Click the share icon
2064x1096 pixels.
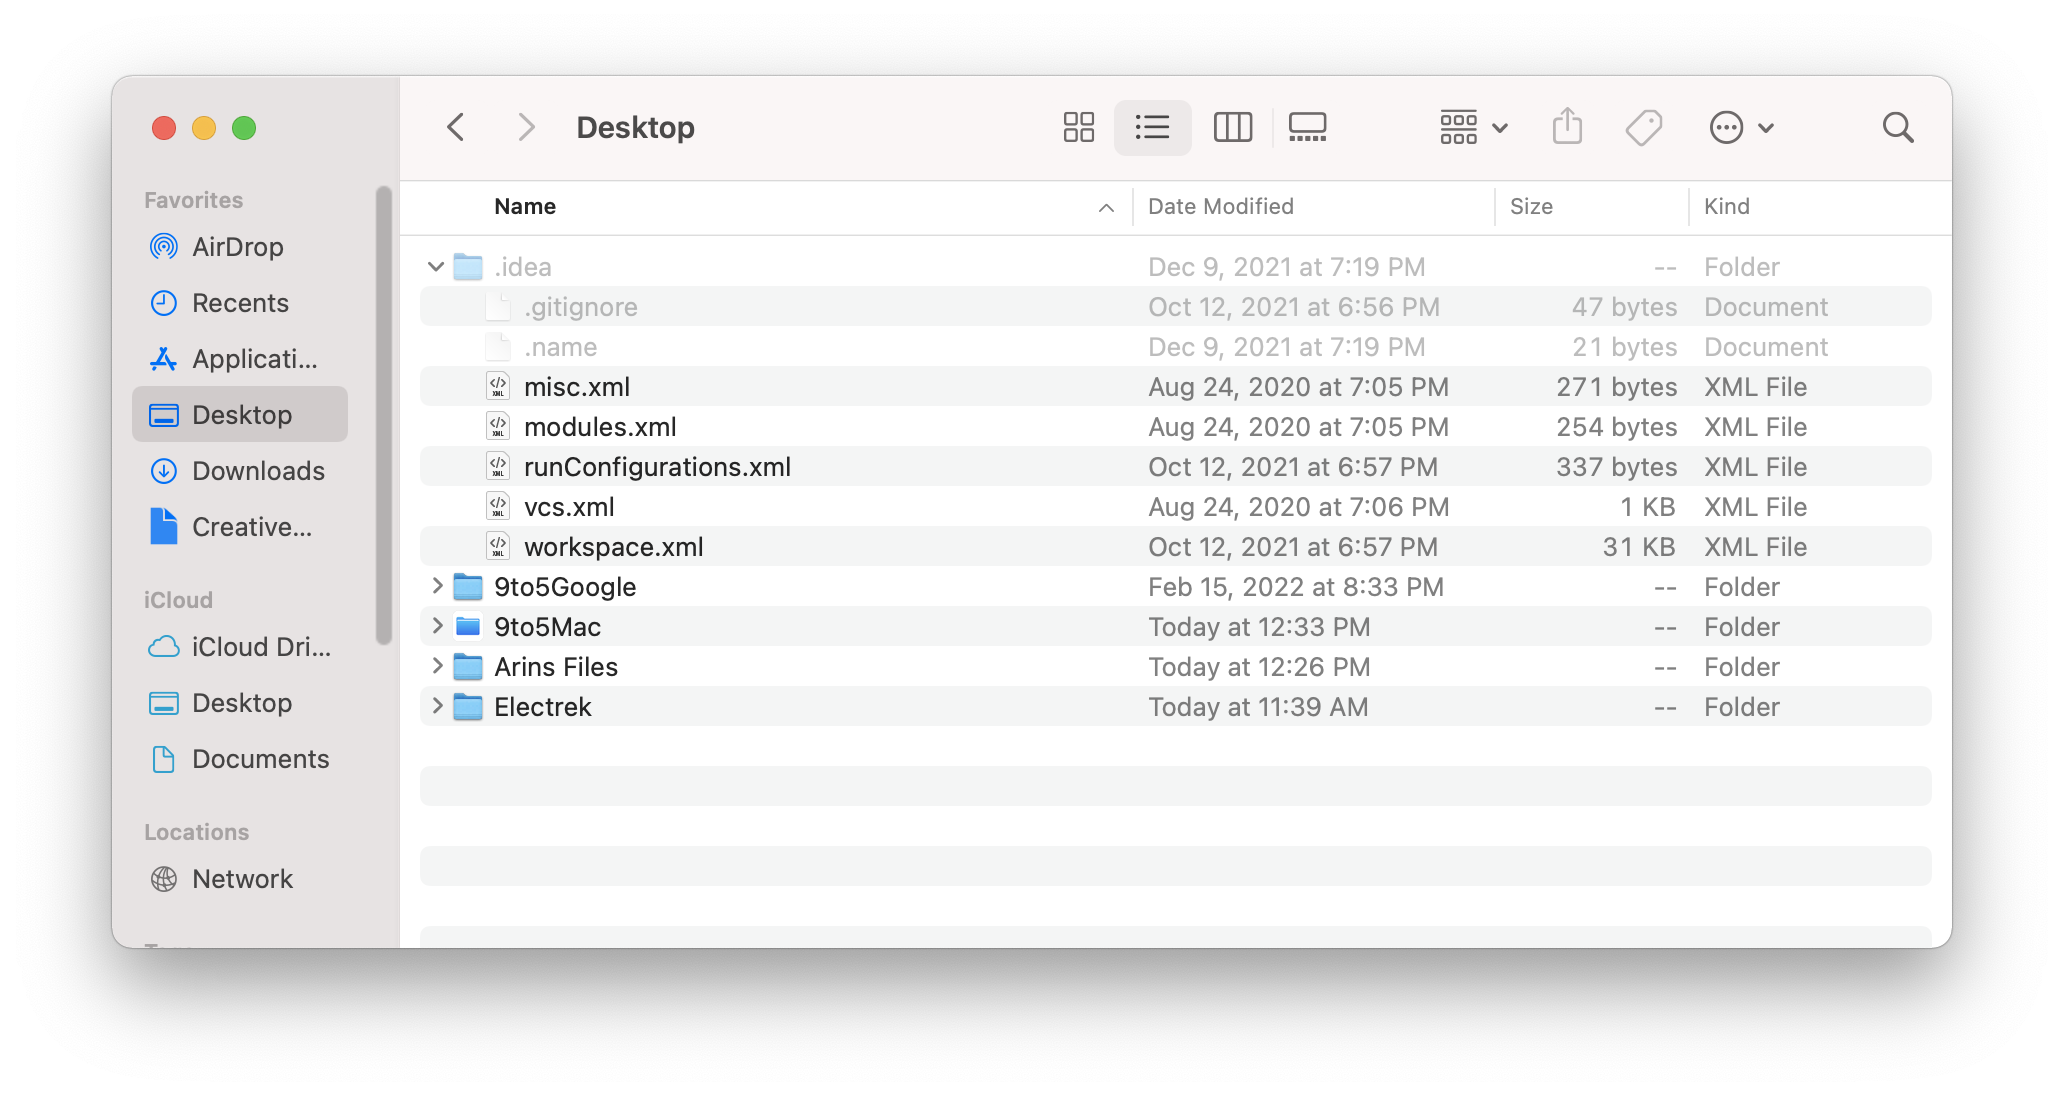pyautogui.click(x=1567, y=128)
